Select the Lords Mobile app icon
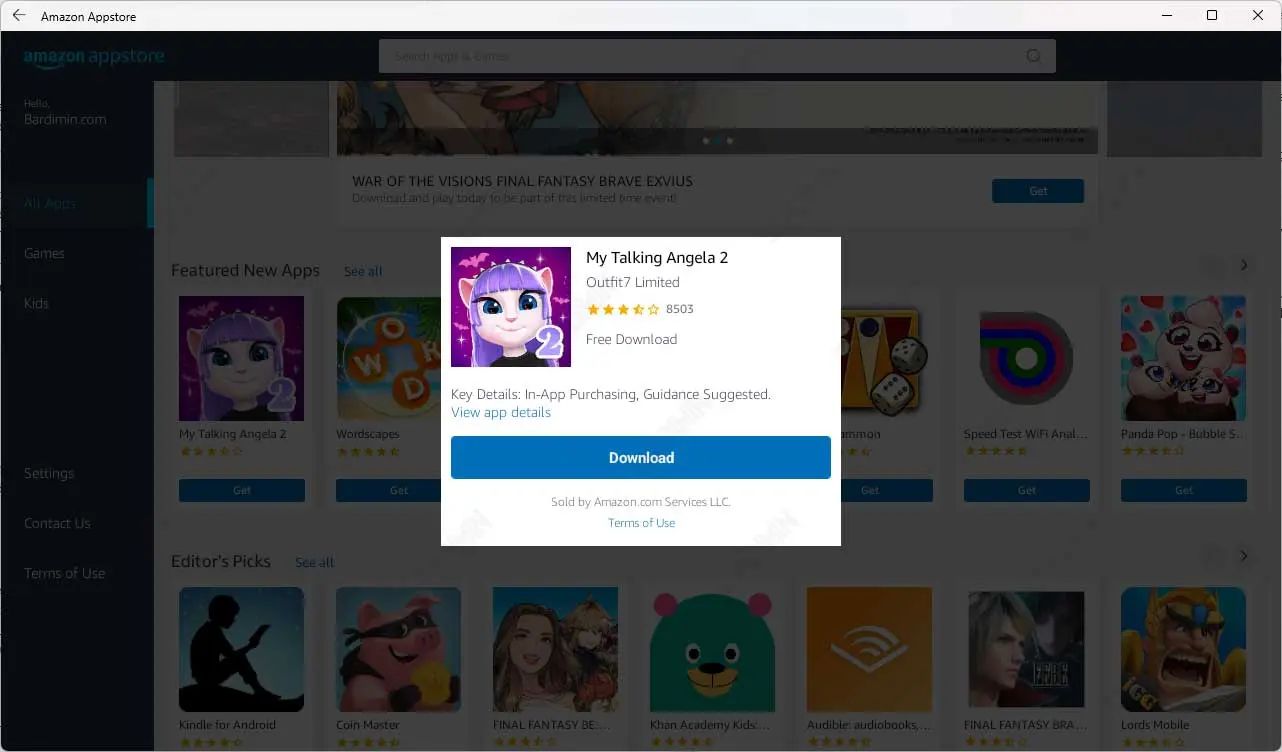The width and height of the screenshot is (1282, 752). (1183, 649)
